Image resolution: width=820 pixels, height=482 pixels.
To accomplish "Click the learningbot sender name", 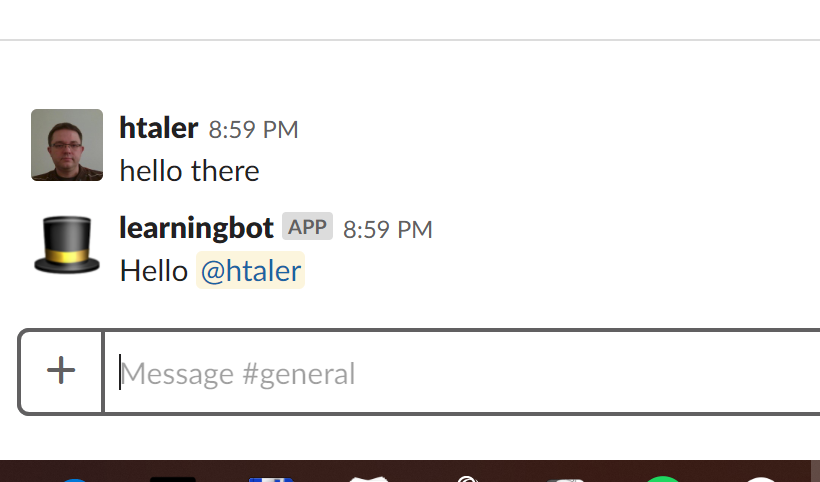I will [x=197, y=228].
